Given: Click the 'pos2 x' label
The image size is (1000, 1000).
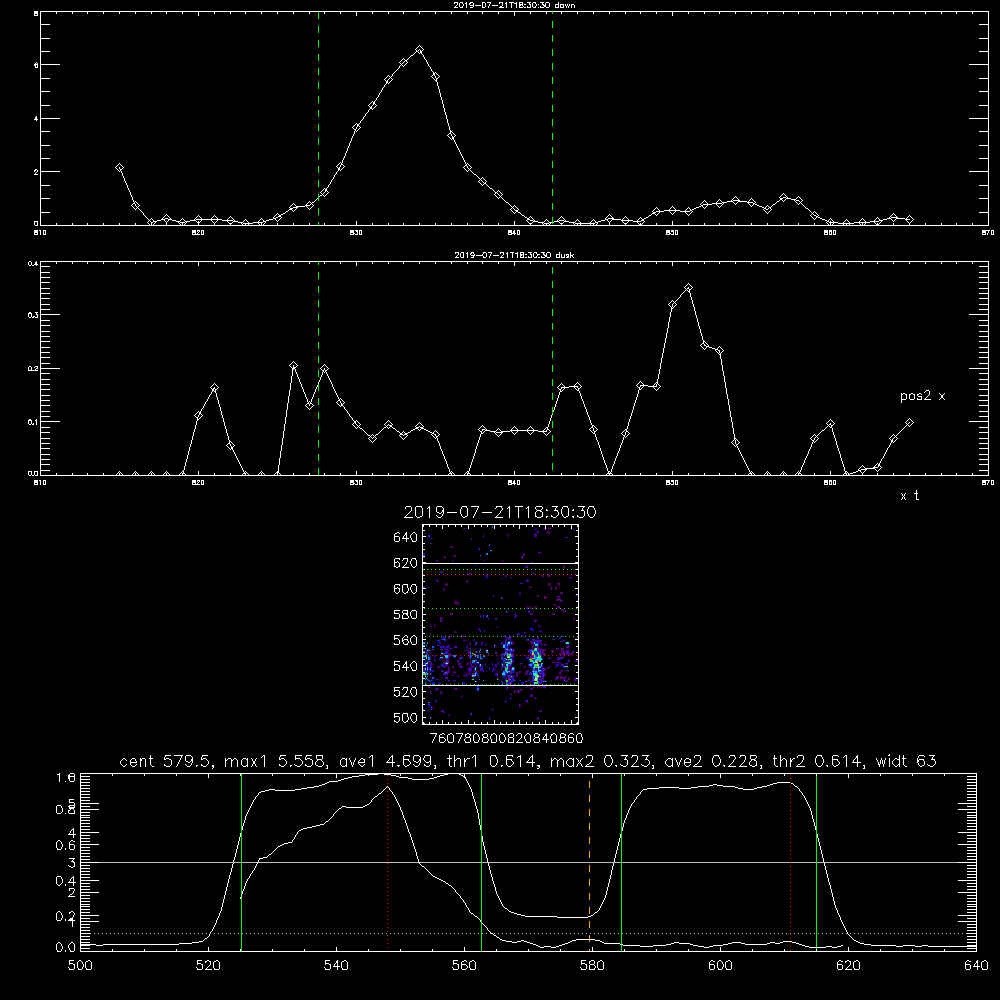Looking at the screenshot, I should click(922, 396).
